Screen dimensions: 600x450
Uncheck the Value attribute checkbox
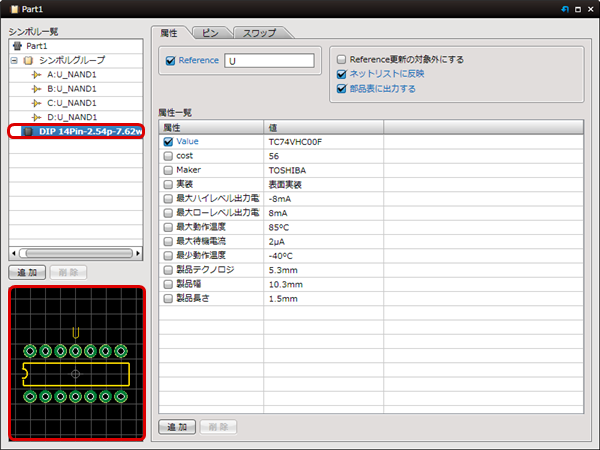[x=168, y=142]
